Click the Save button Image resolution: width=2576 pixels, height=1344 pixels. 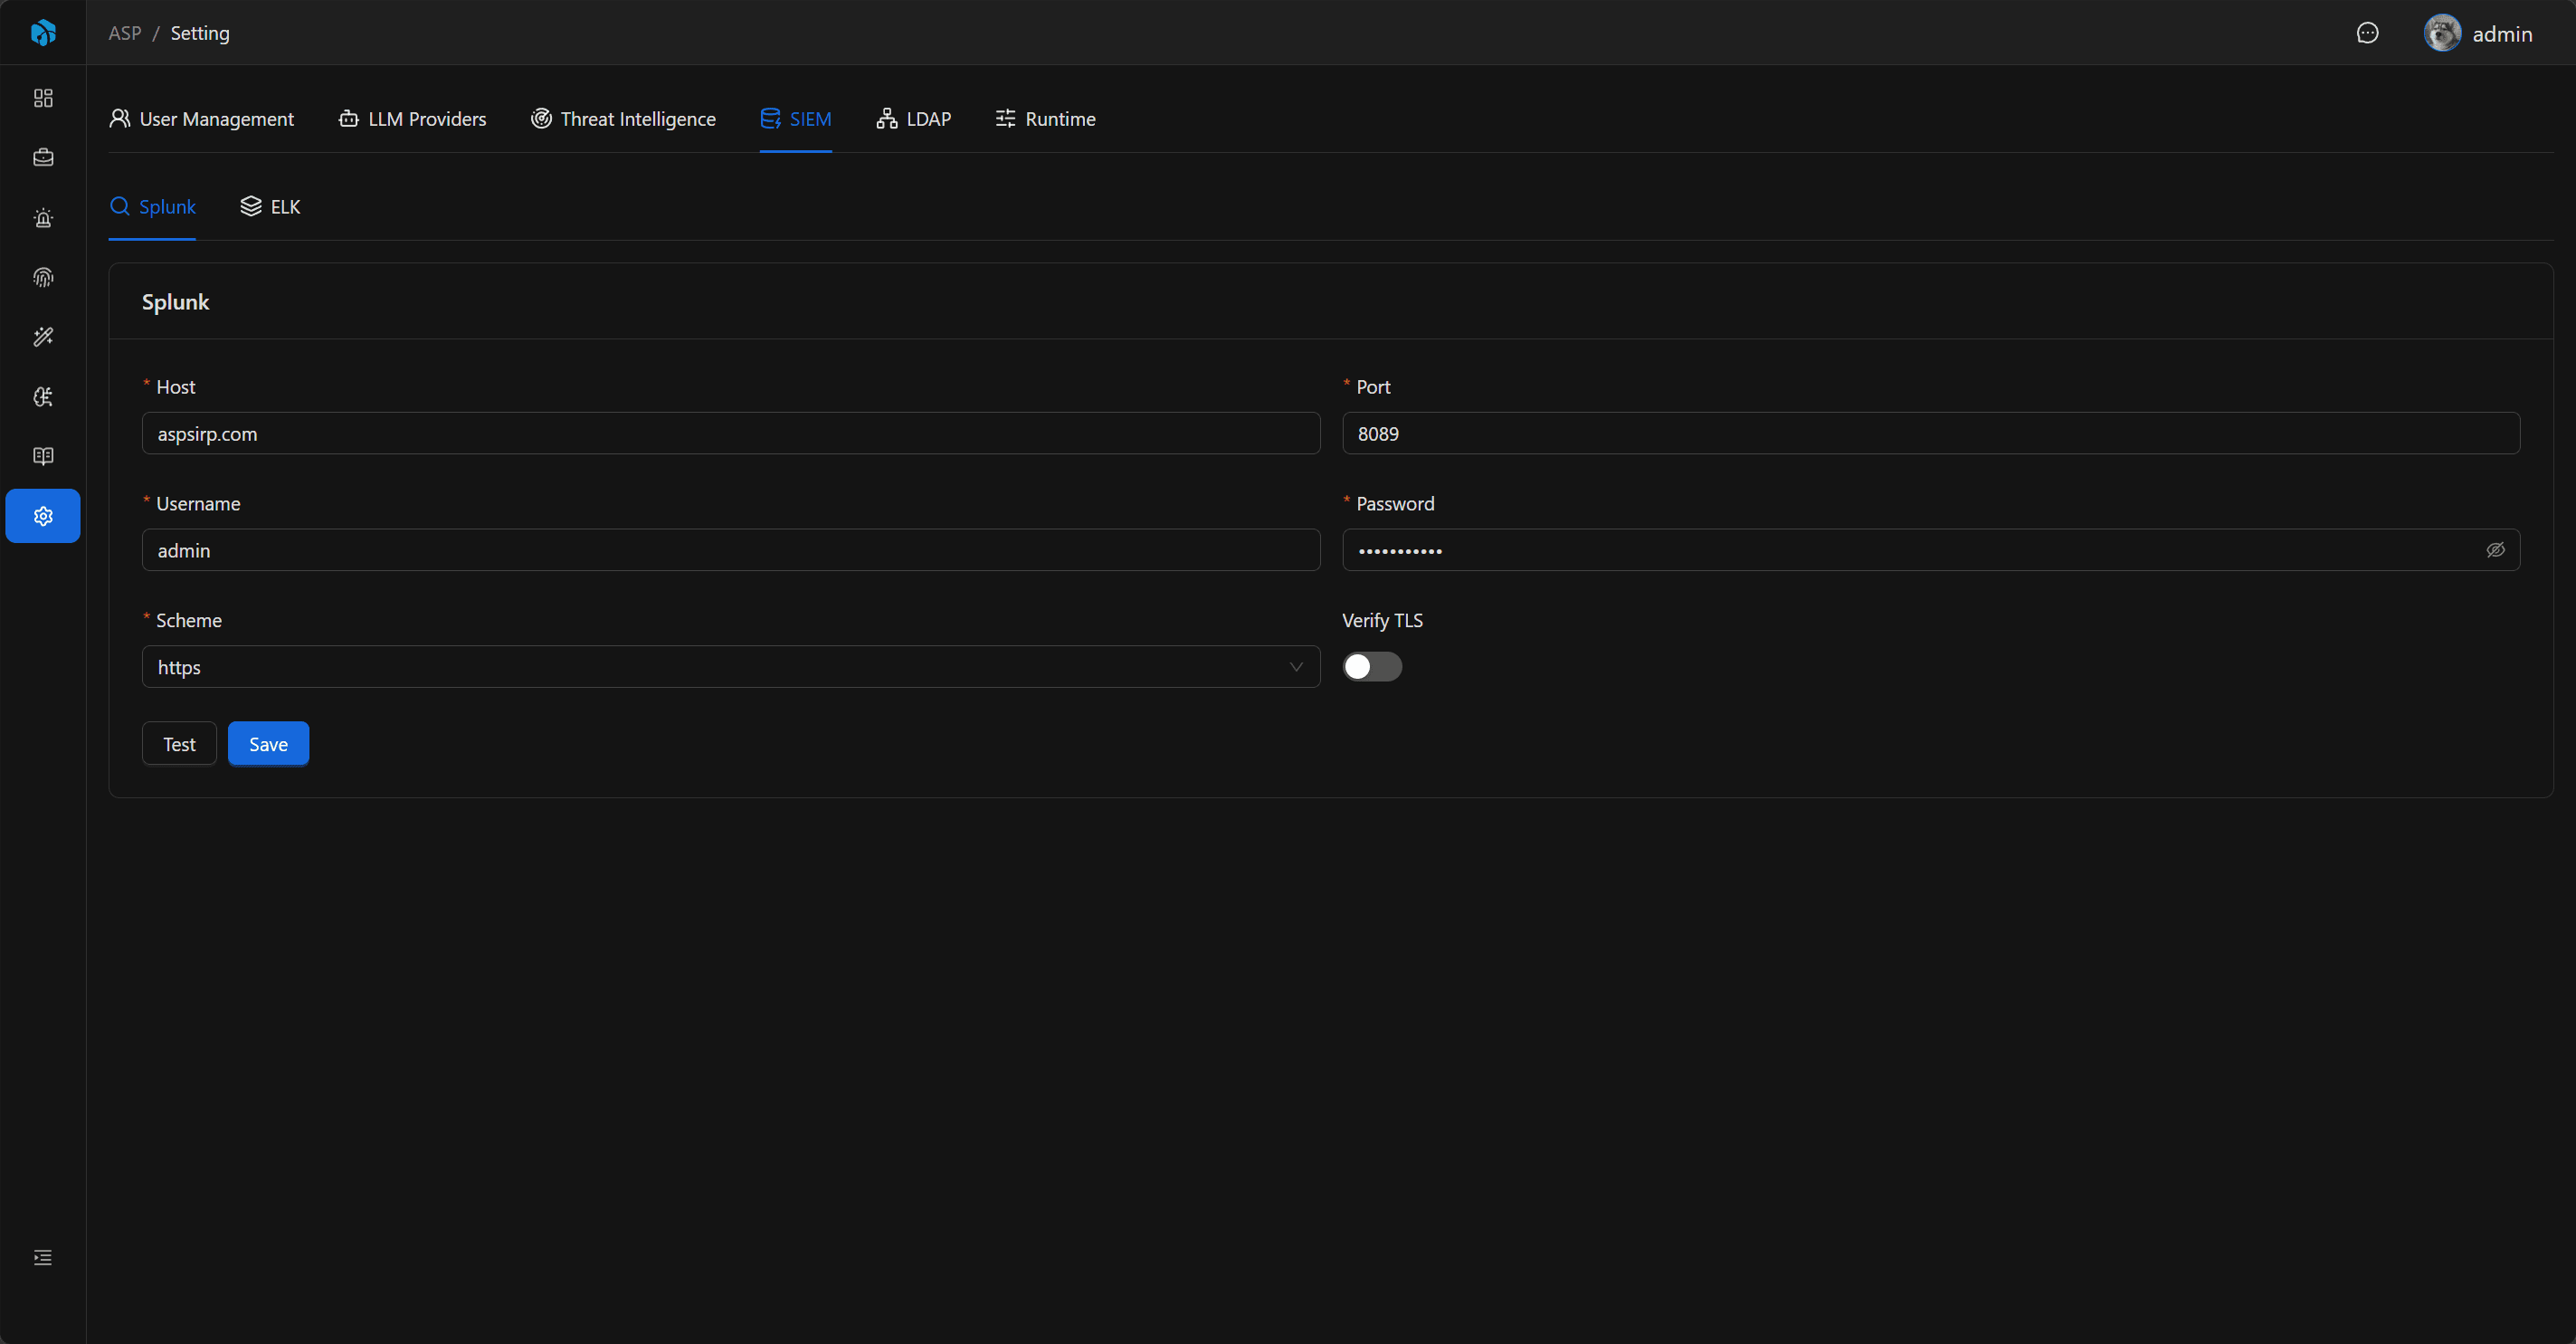(268, 744)
